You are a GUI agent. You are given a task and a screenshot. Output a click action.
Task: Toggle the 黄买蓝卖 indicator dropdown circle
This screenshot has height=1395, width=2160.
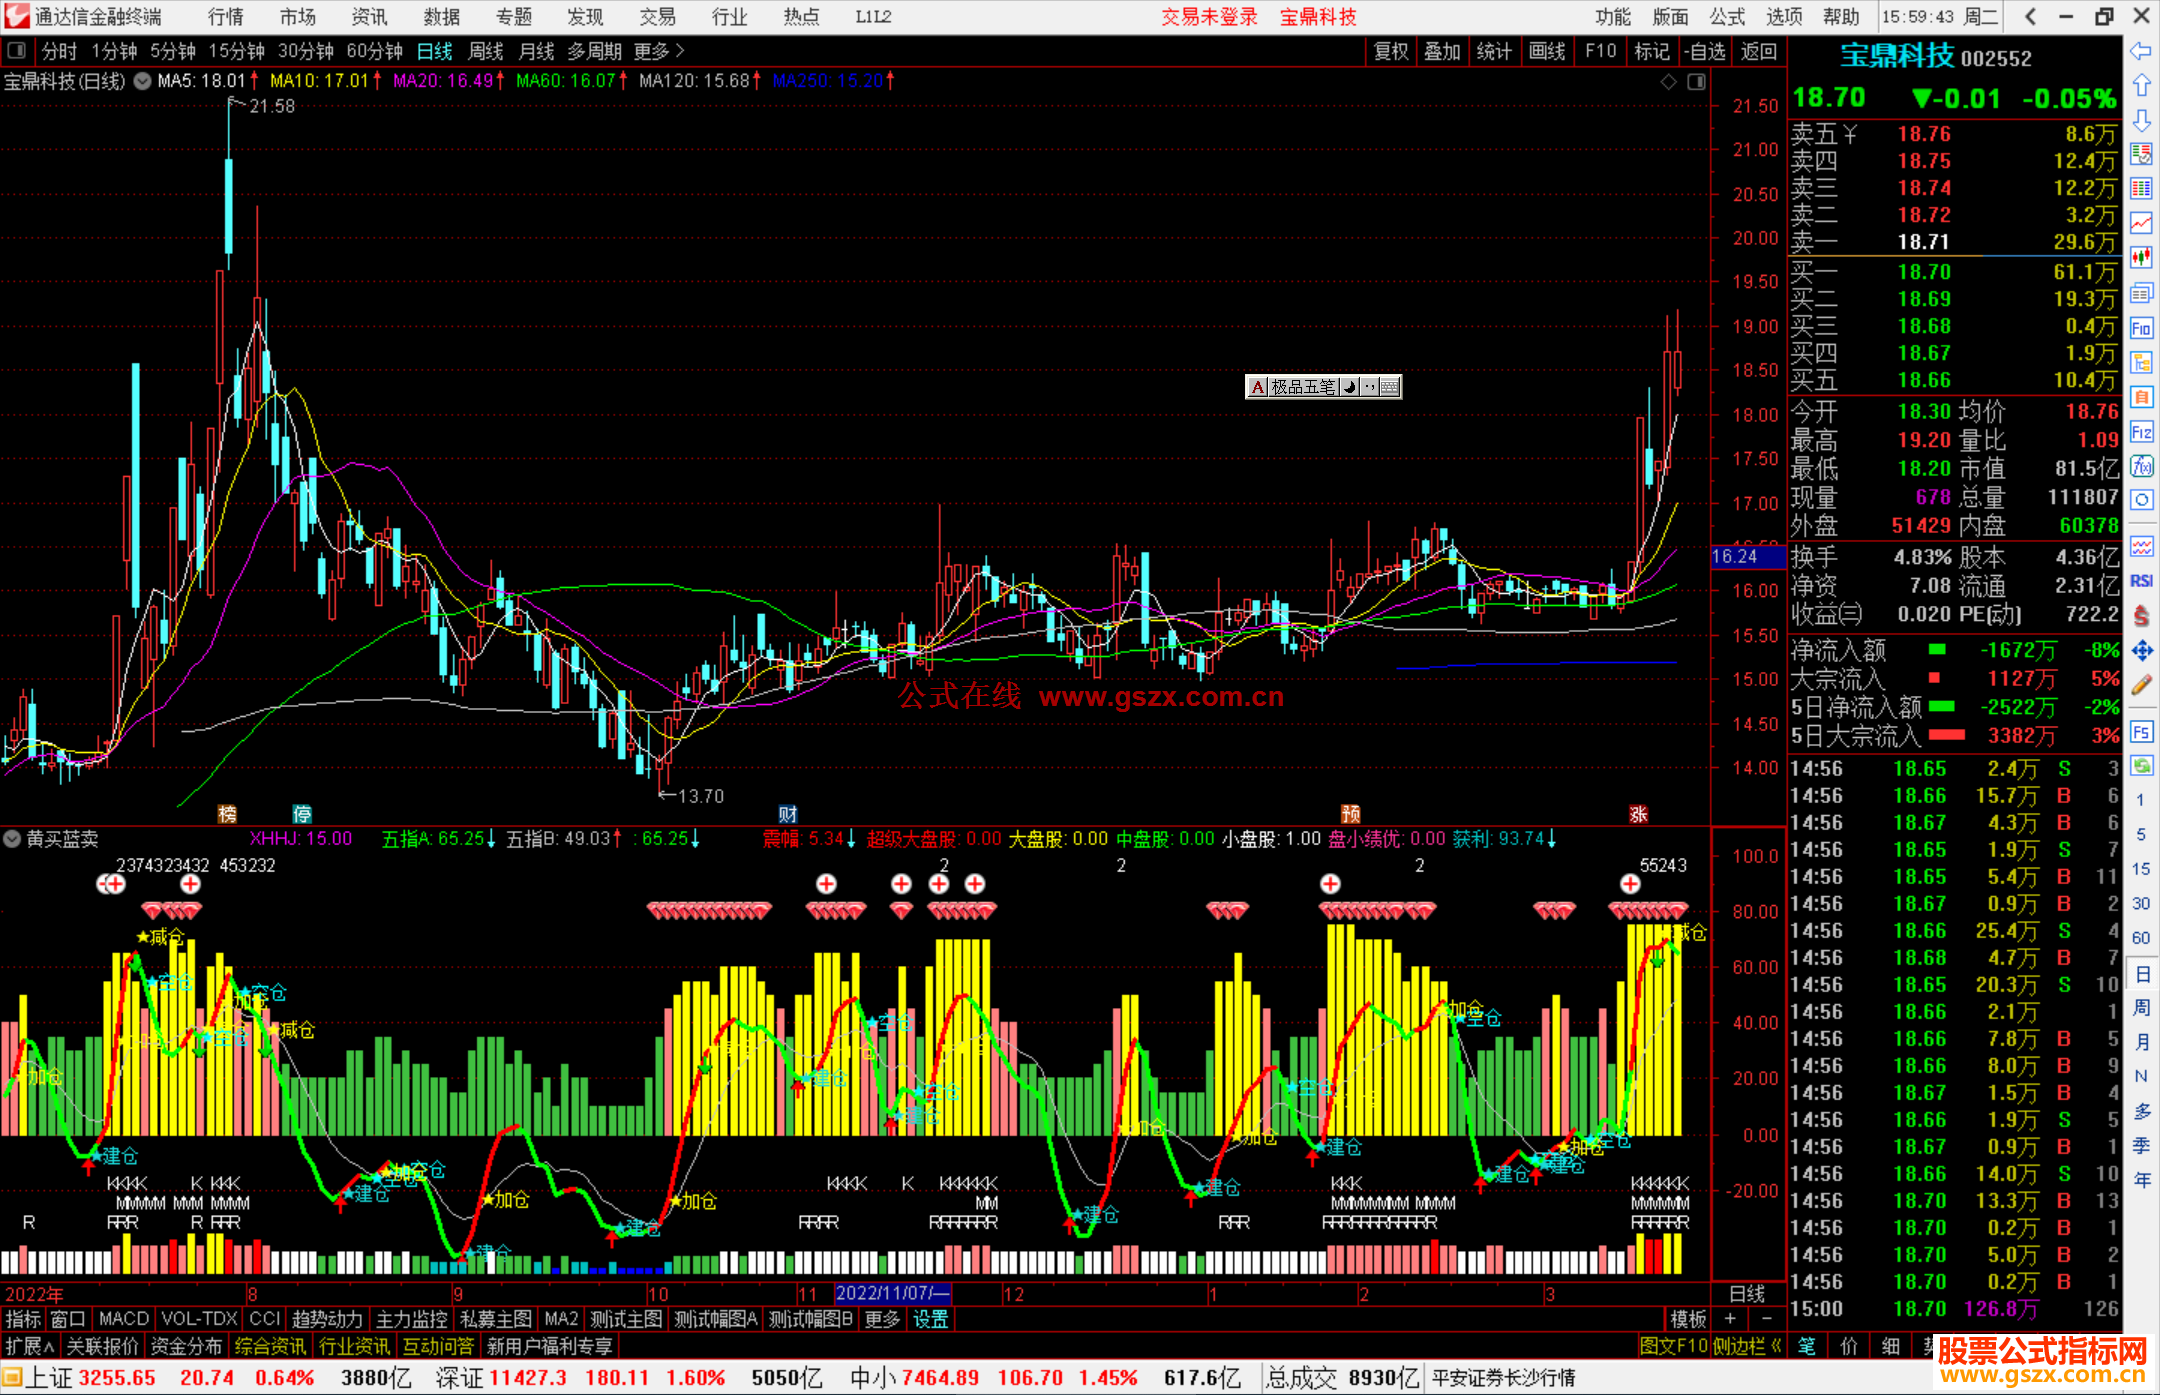click(13, 839)
